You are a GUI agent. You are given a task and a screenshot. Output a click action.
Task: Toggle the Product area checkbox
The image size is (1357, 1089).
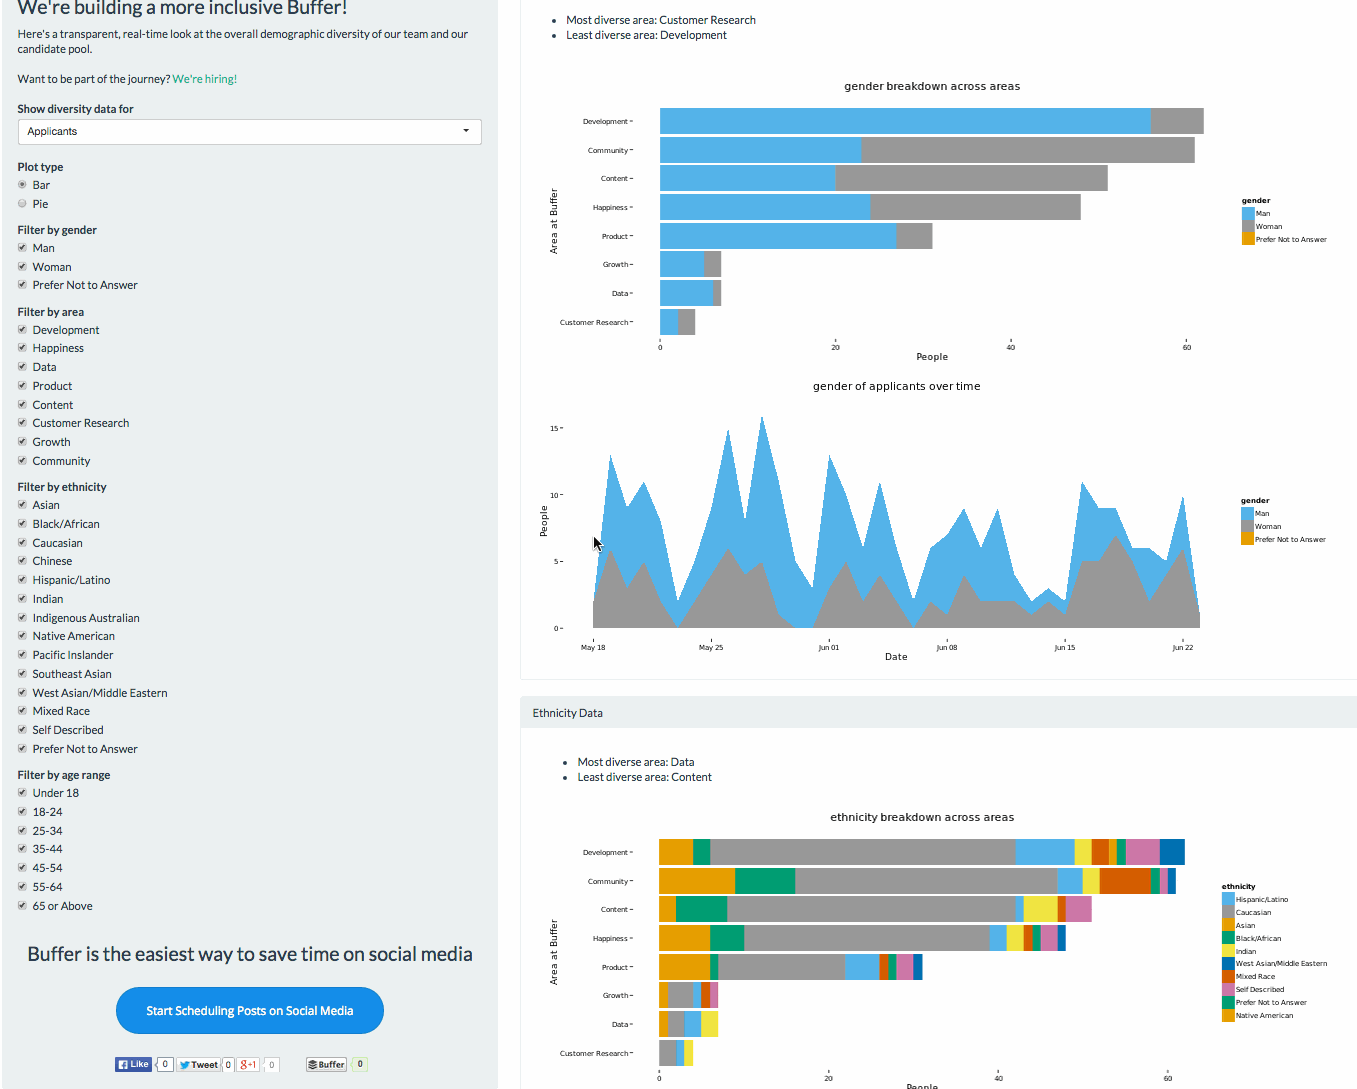[22, 386]
